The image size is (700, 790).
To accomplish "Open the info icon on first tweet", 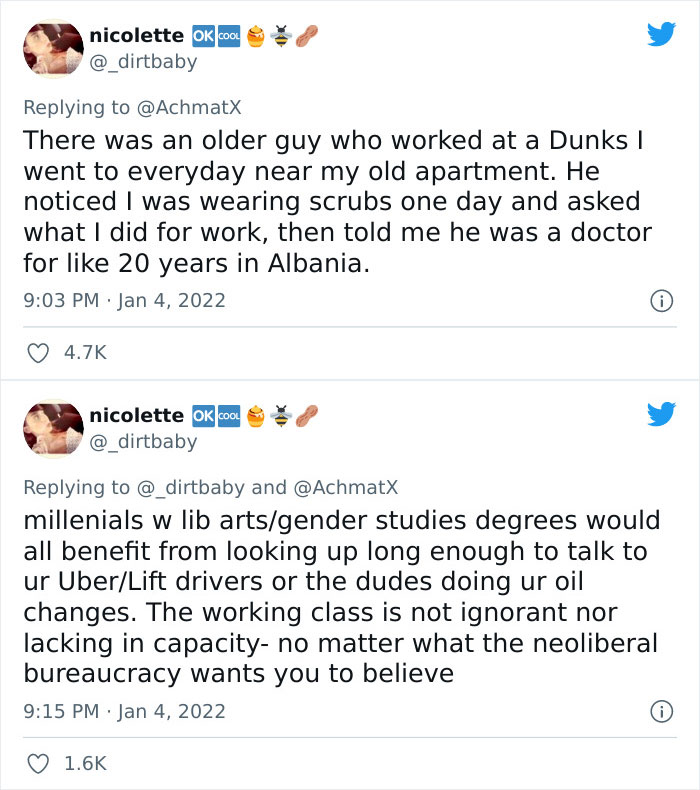I will pyautogui.click(x=661, y=301).
